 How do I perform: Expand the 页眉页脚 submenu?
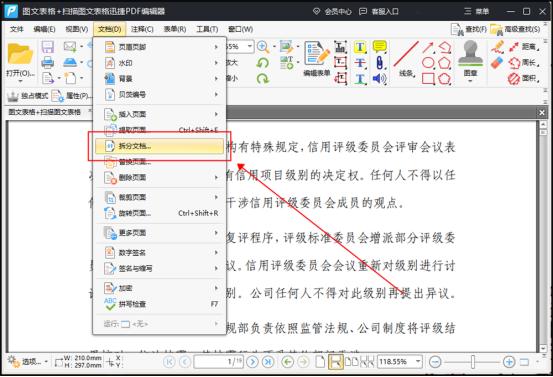pos(160,47)
